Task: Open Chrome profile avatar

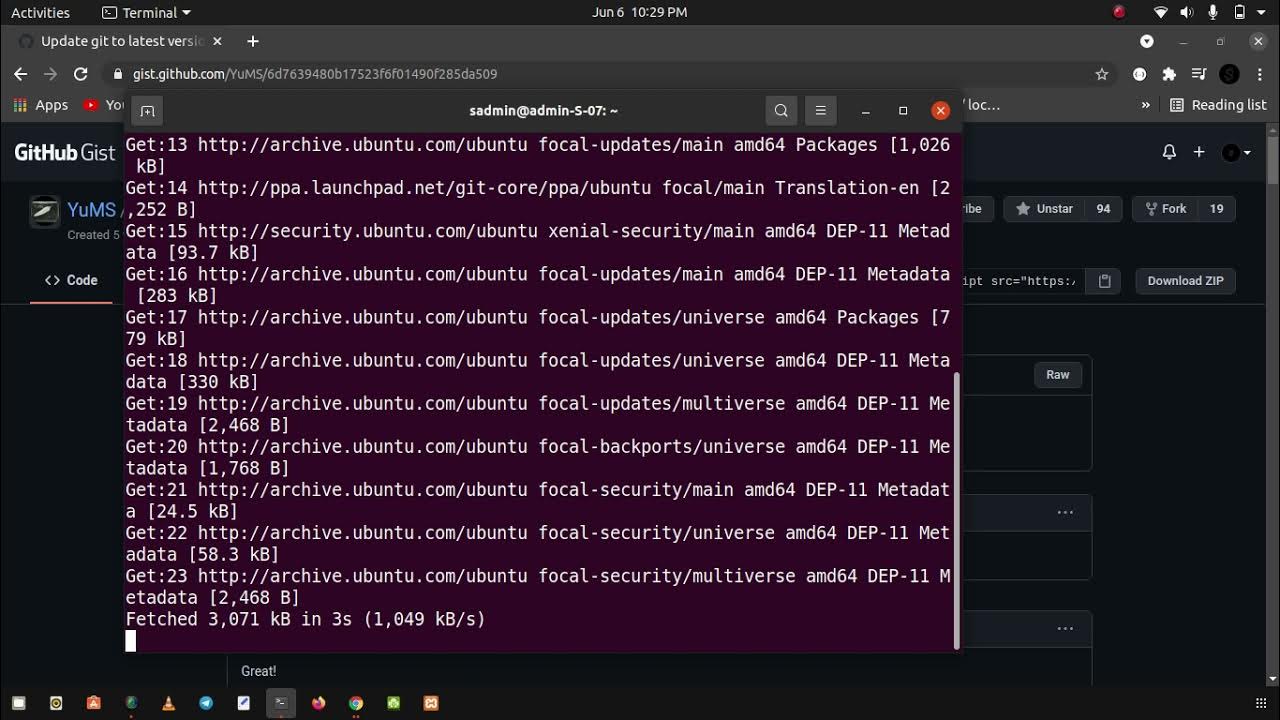Action: coord(1230,74)
